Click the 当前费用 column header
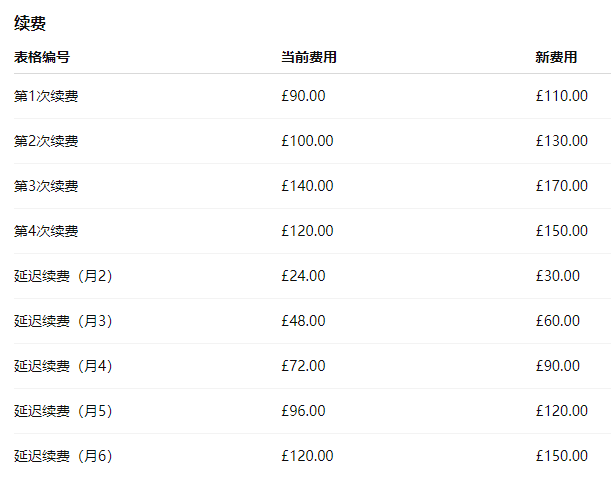Viewport: 611px width, 491px height. point(309,57)
